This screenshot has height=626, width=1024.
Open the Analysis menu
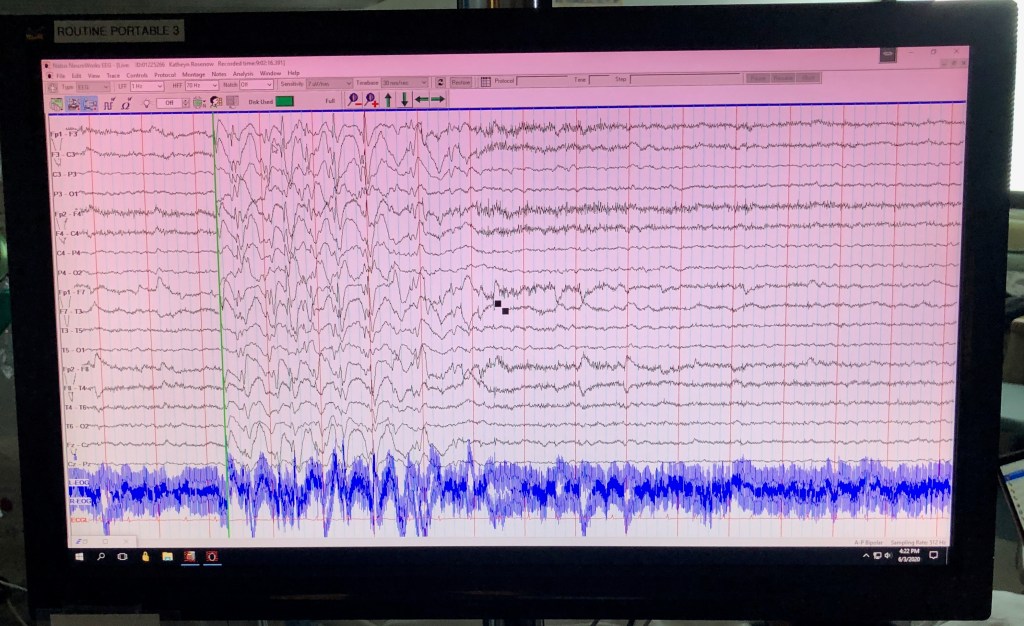tap(243, 73)
